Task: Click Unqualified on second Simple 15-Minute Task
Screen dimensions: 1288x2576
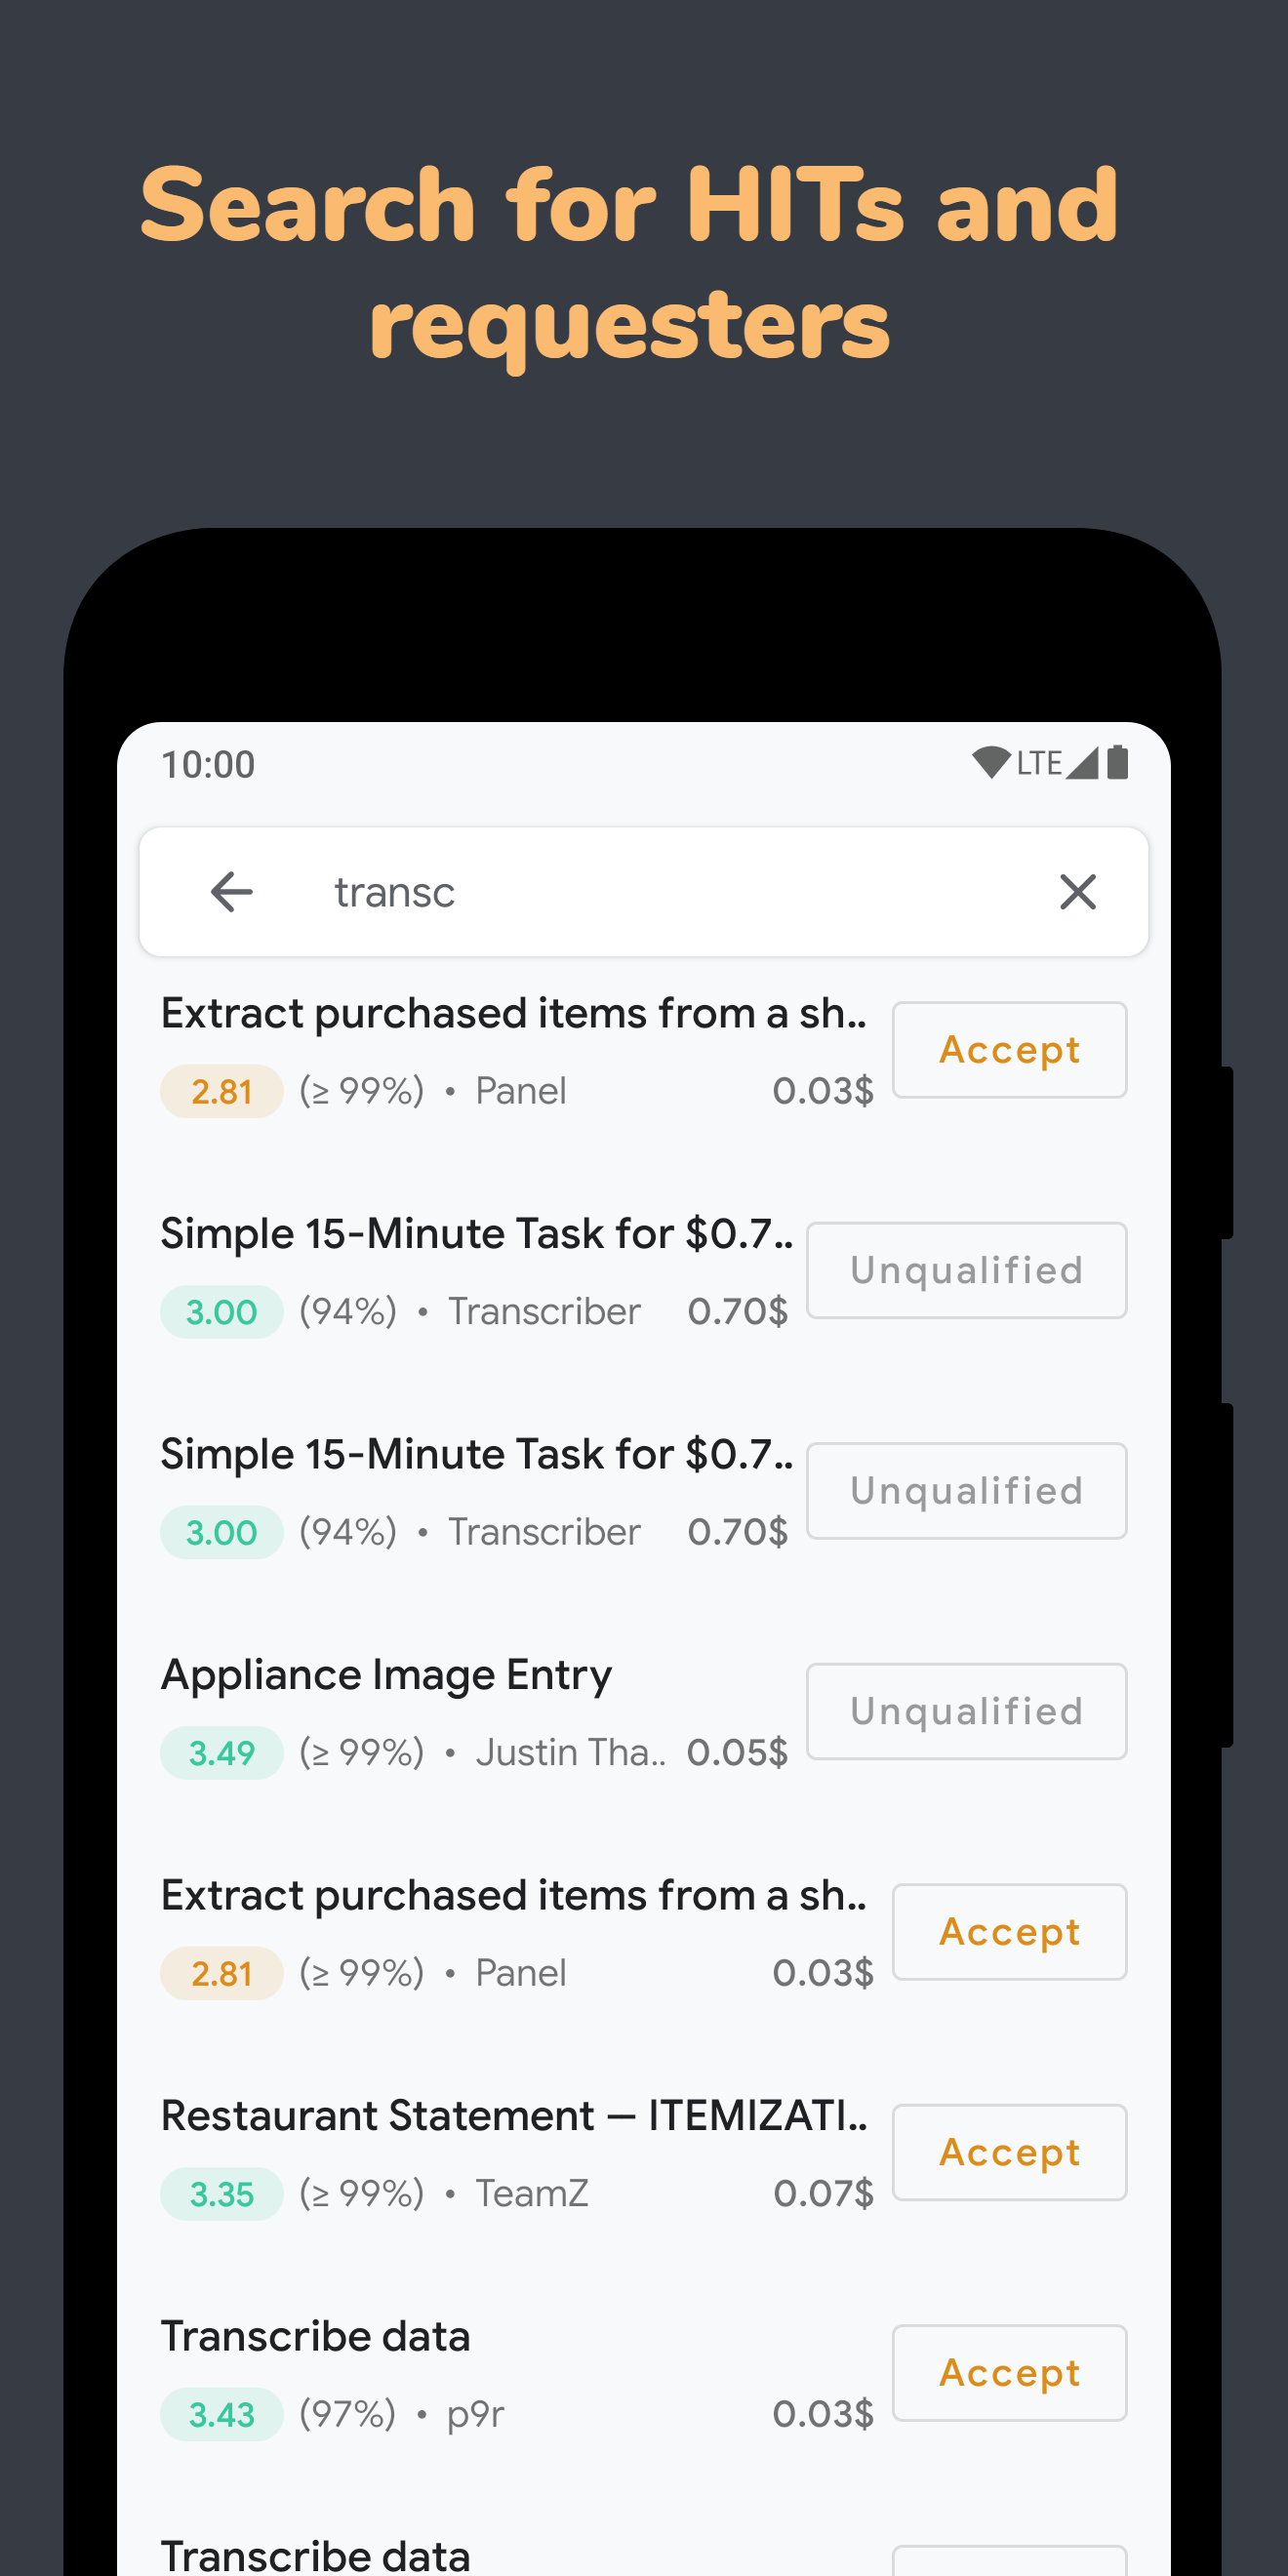Action: pyautogui.click(x=966, y=1491)
